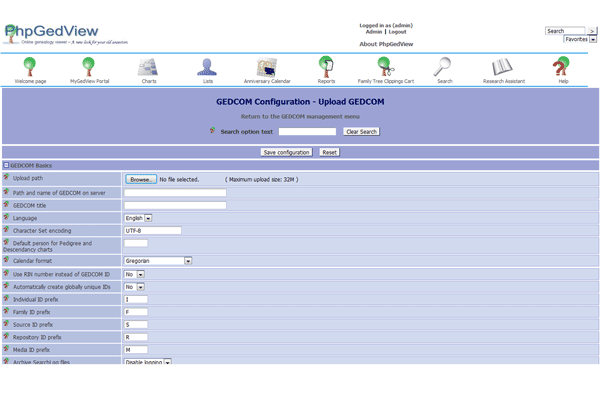Click the Logout link
Image resolution: width=600 pixels, height=400 pixels.
(397, 32)
